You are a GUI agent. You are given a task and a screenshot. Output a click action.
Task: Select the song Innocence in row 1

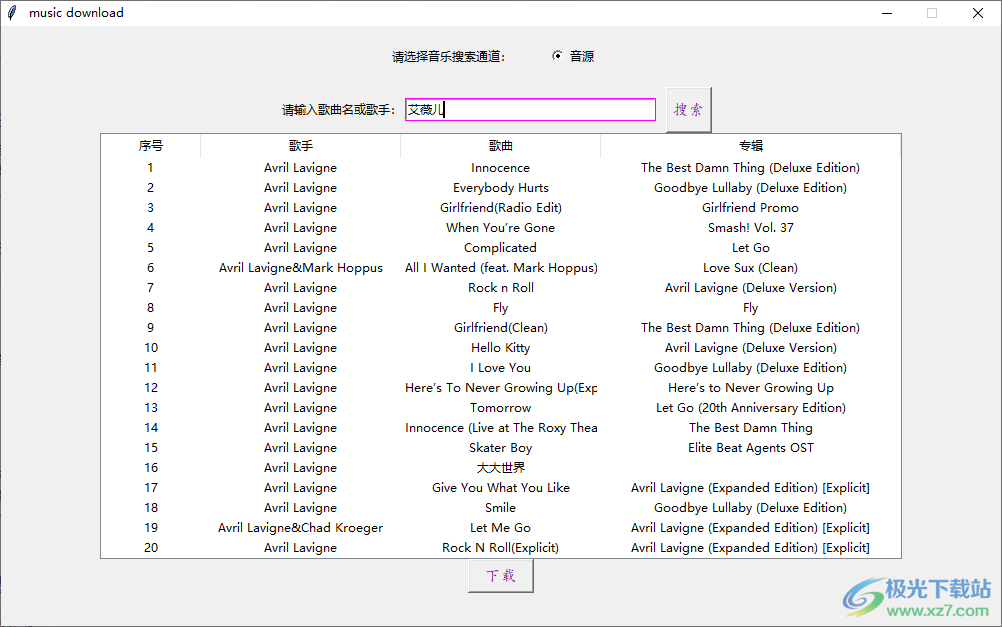coord(500,167)
